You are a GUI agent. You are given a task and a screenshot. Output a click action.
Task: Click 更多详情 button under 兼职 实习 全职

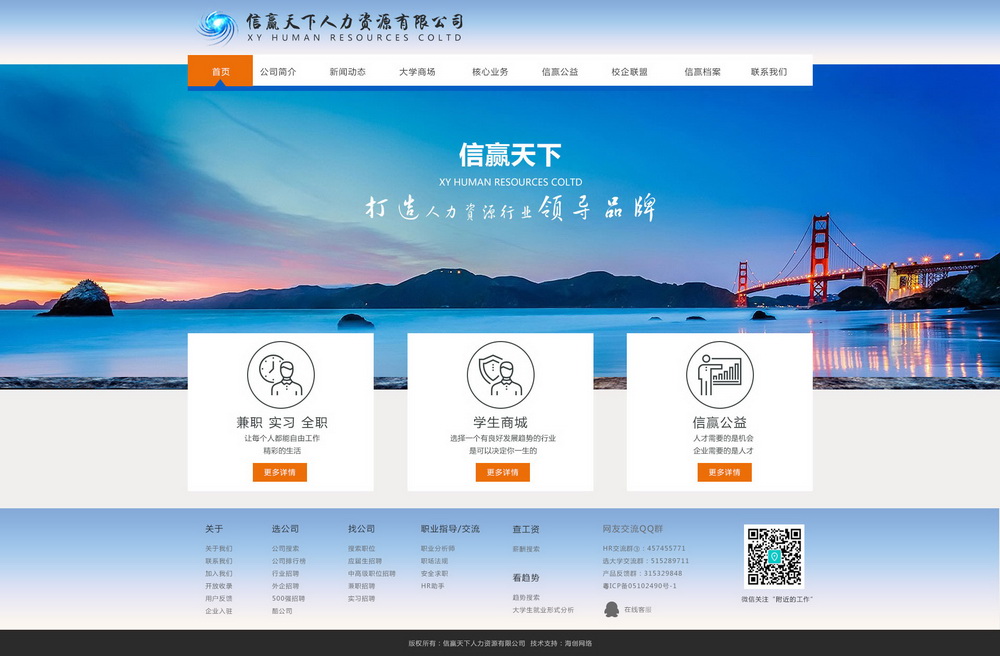(x=280, y=472)
